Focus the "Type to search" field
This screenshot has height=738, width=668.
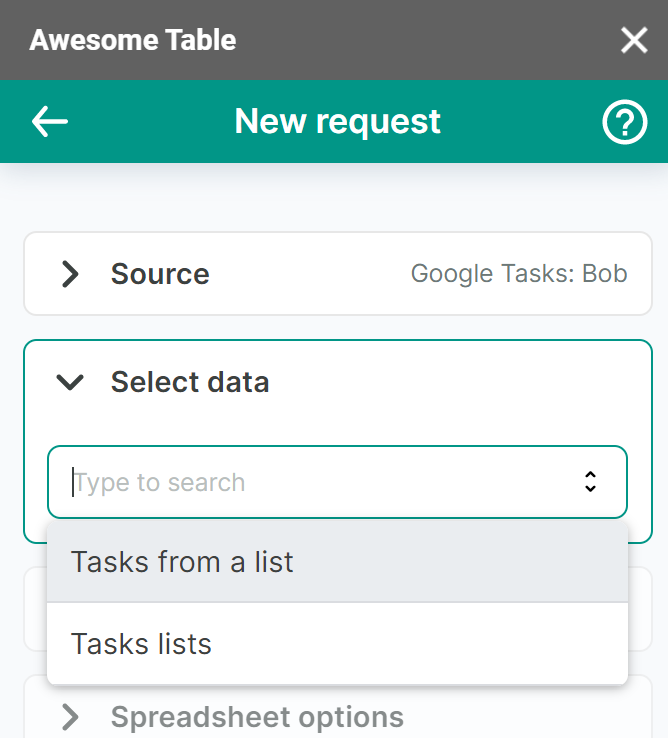300,482
